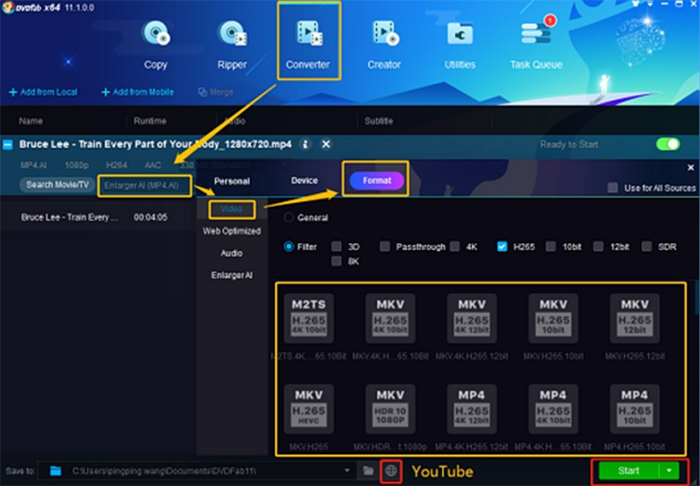Click Search Movie/TV button
This screenshot has width=700, height=486.
click(57, 185)
